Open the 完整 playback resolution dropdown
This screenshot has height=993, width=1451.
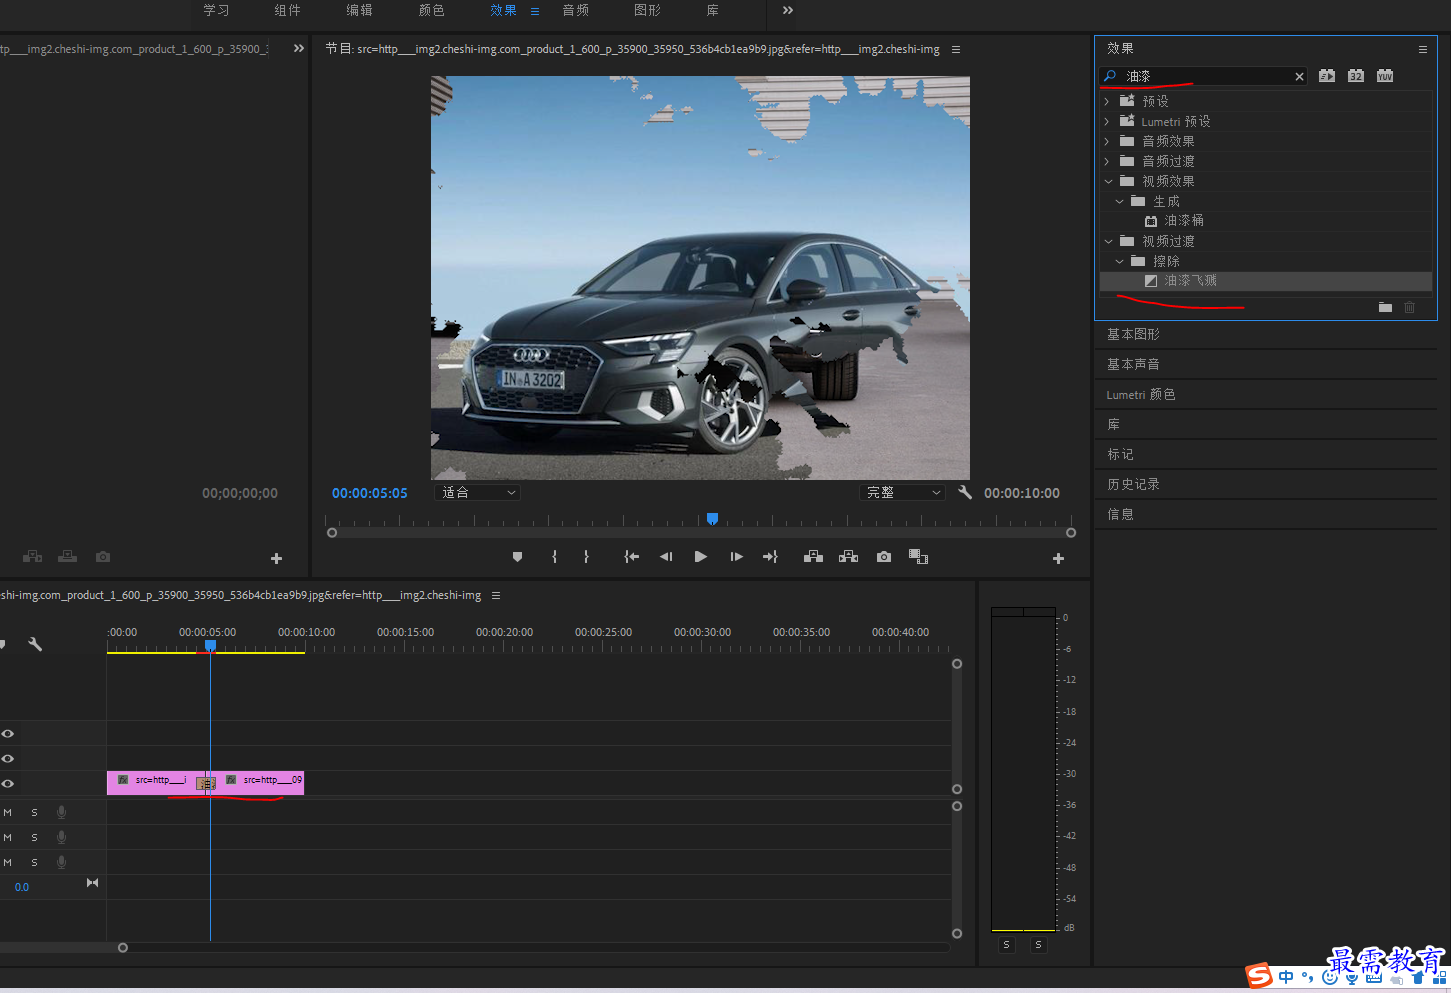click(x=902, y=492)
